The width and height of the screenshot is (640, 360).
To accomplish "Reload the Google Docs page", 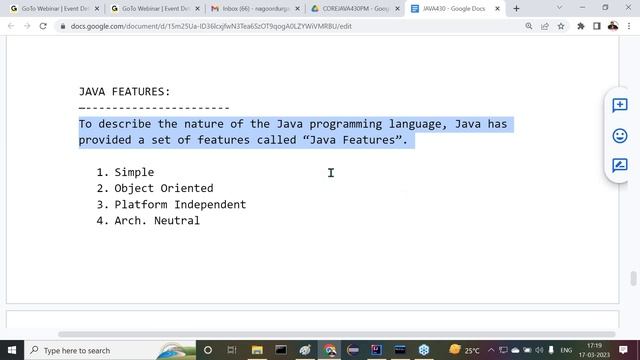I will (x=43, y=26).
